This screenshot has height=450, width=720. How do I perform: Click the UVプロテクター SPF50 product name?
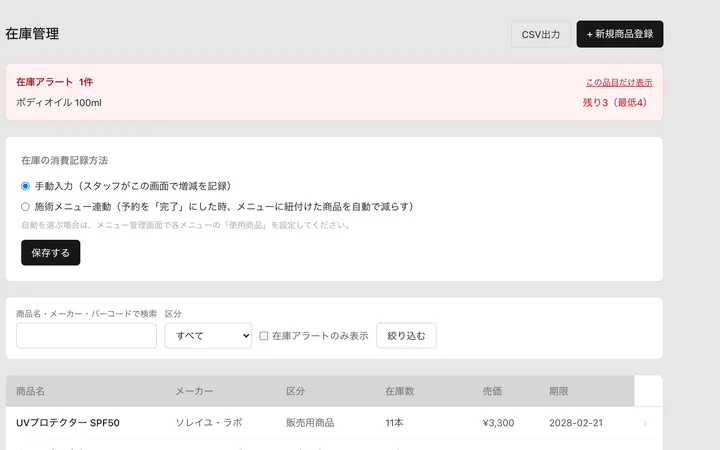tap(68, 423)
